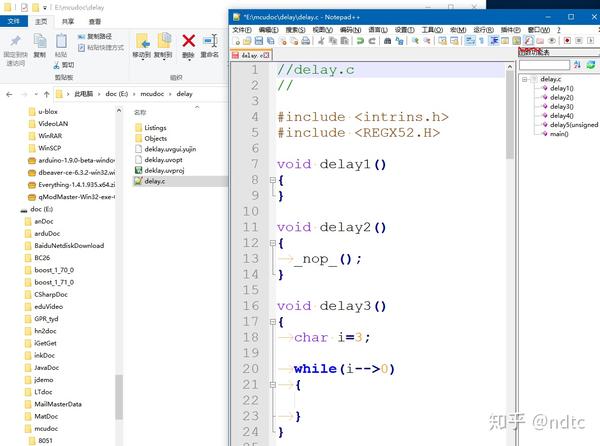This screenshot has height=446, width=600.
Task: Click Start Recording macro red dot icon
Action: click(567, 41)
